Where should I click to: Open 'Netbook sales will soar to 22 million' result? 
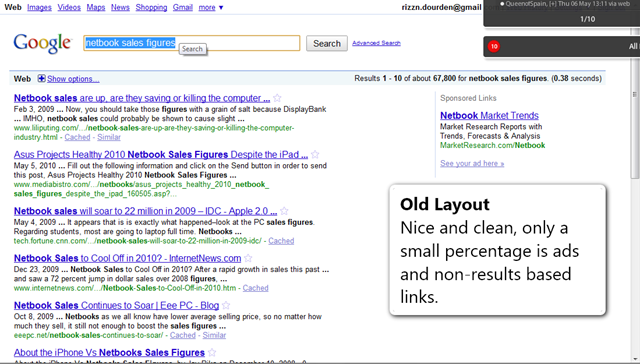[x=145, y=211]
